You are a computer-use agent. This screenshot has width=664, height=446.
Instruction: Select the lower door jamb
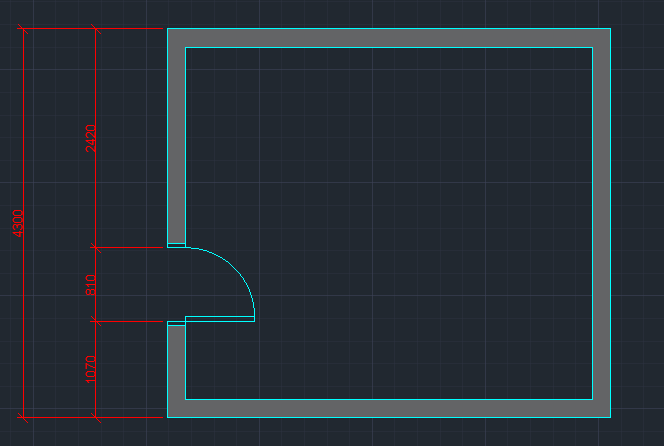[x=176, y=323]
